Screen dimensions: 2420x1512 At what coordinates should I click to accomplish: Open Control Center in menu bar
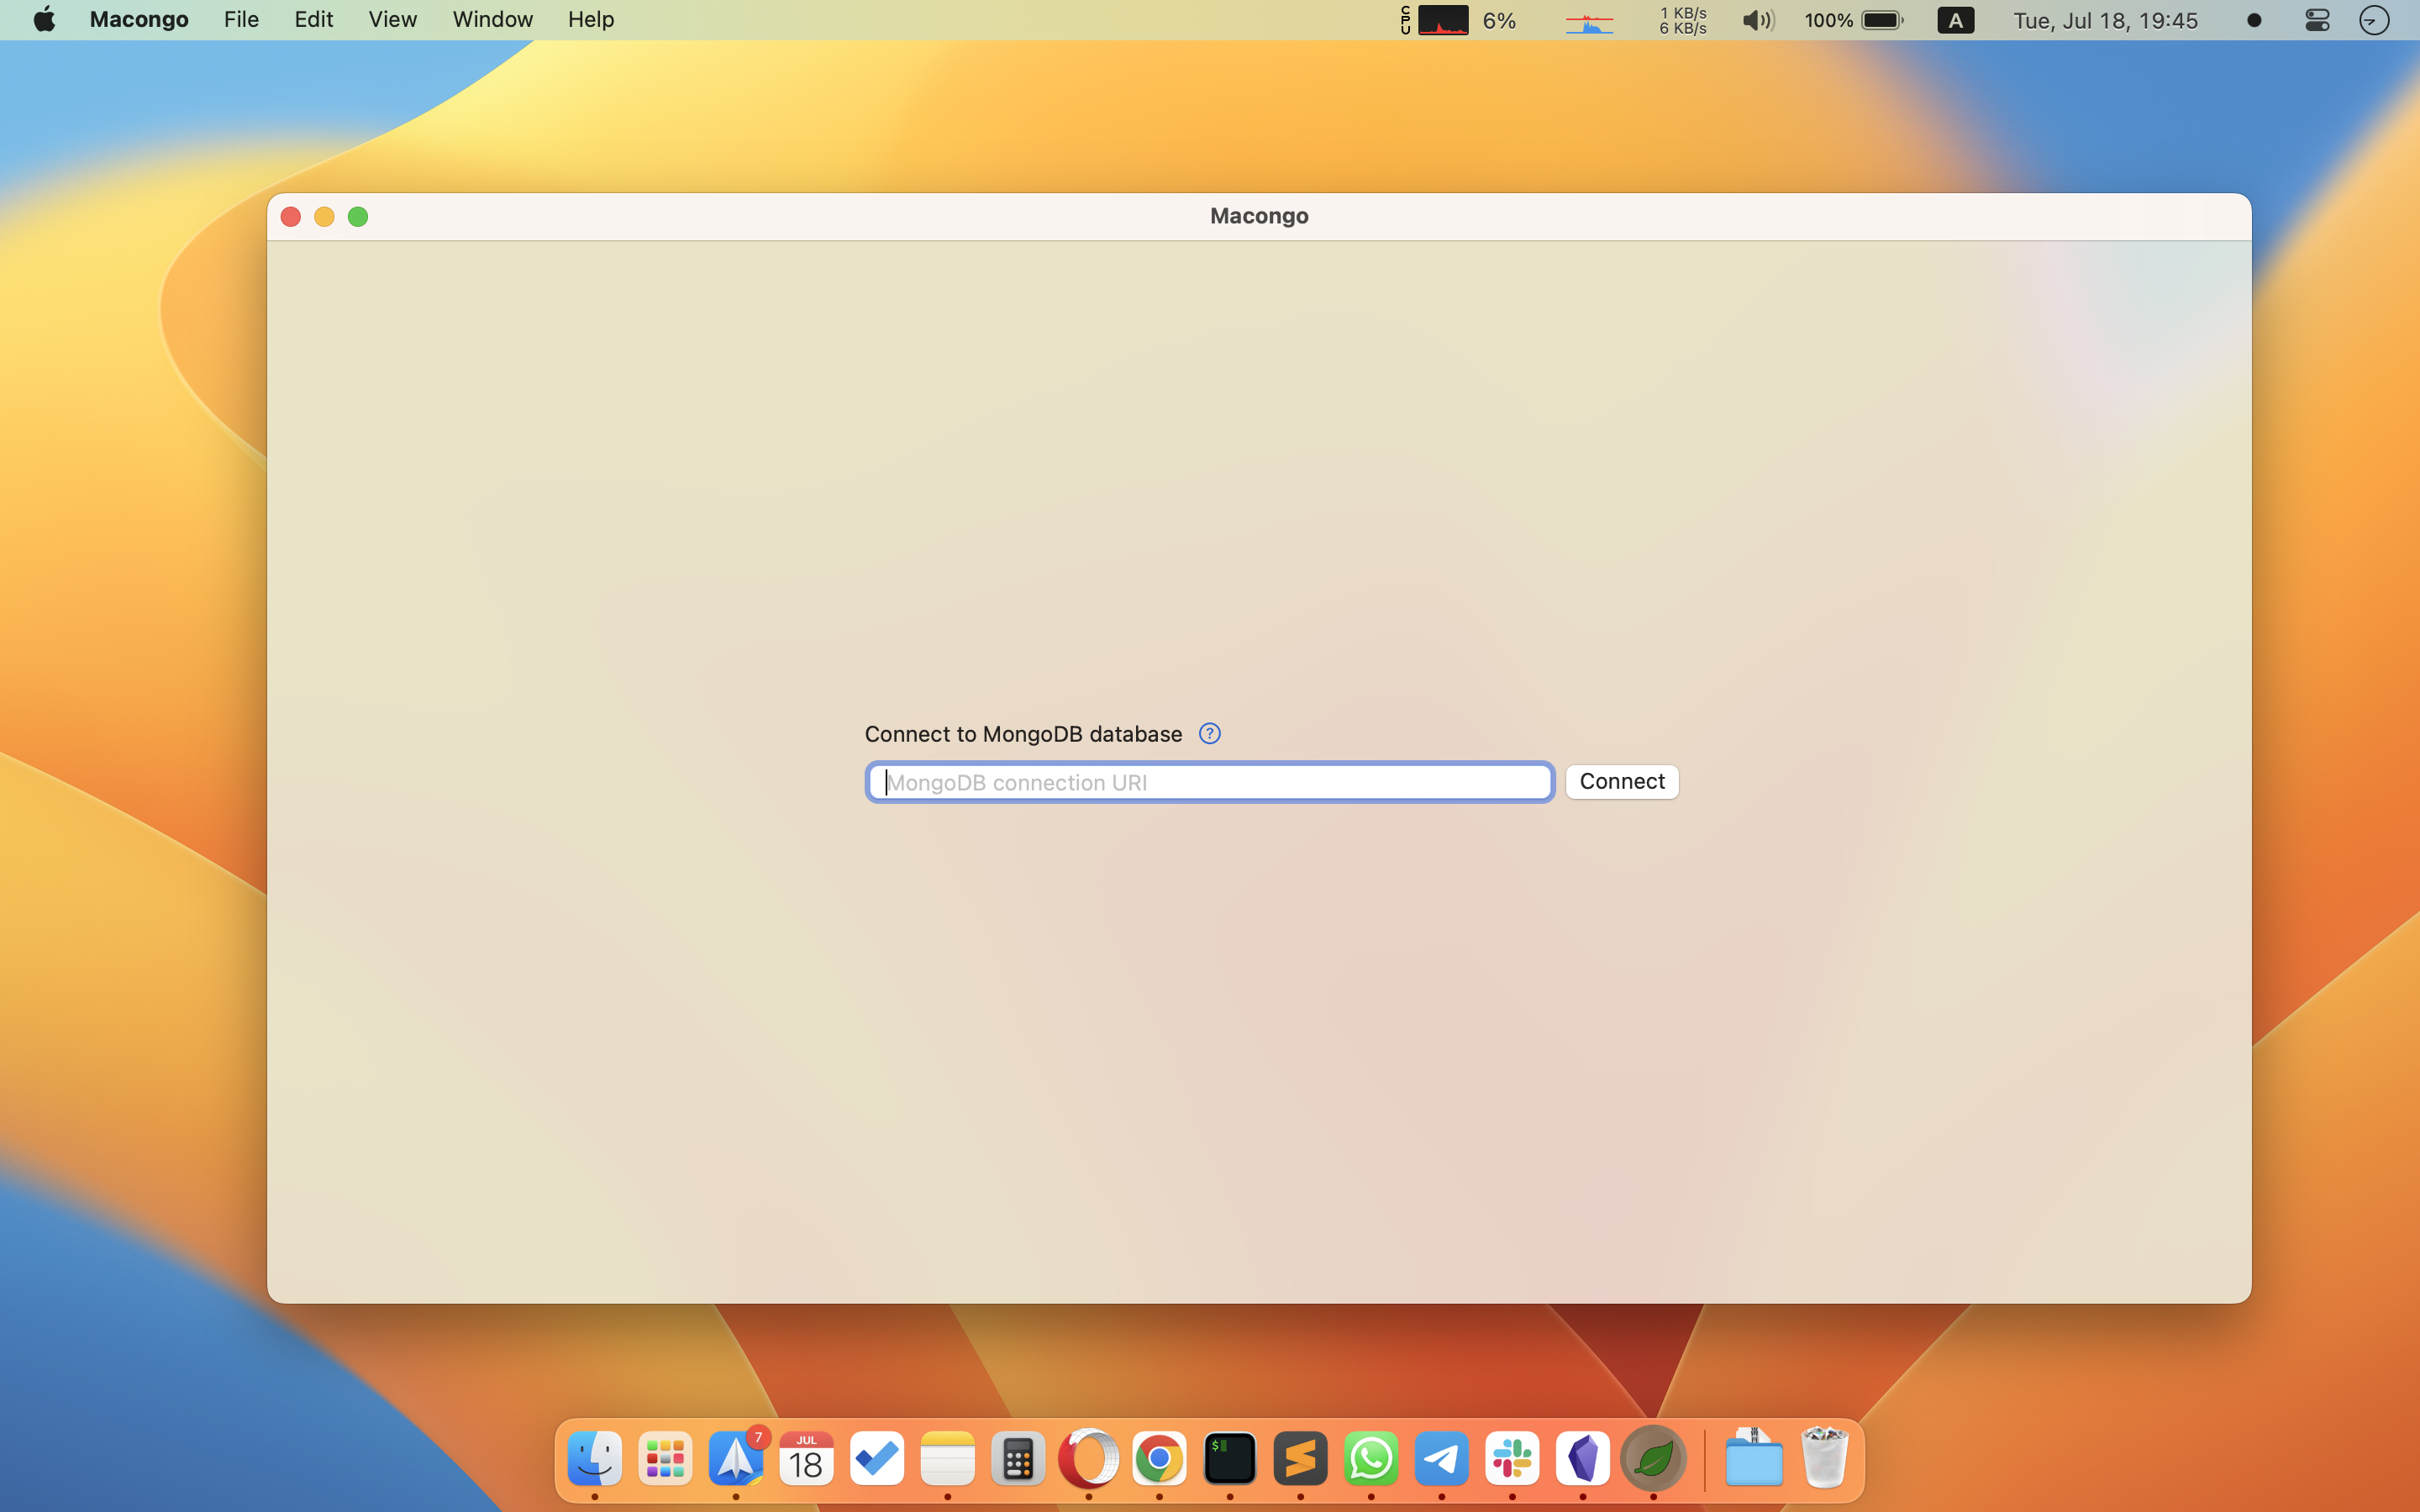[2316, 20]
